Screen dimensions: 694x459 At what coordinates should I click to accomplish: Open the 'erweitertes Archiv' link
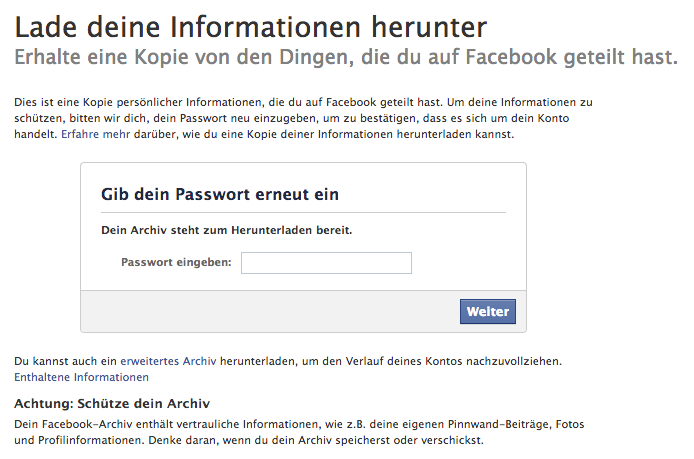(x=168, y=361)
